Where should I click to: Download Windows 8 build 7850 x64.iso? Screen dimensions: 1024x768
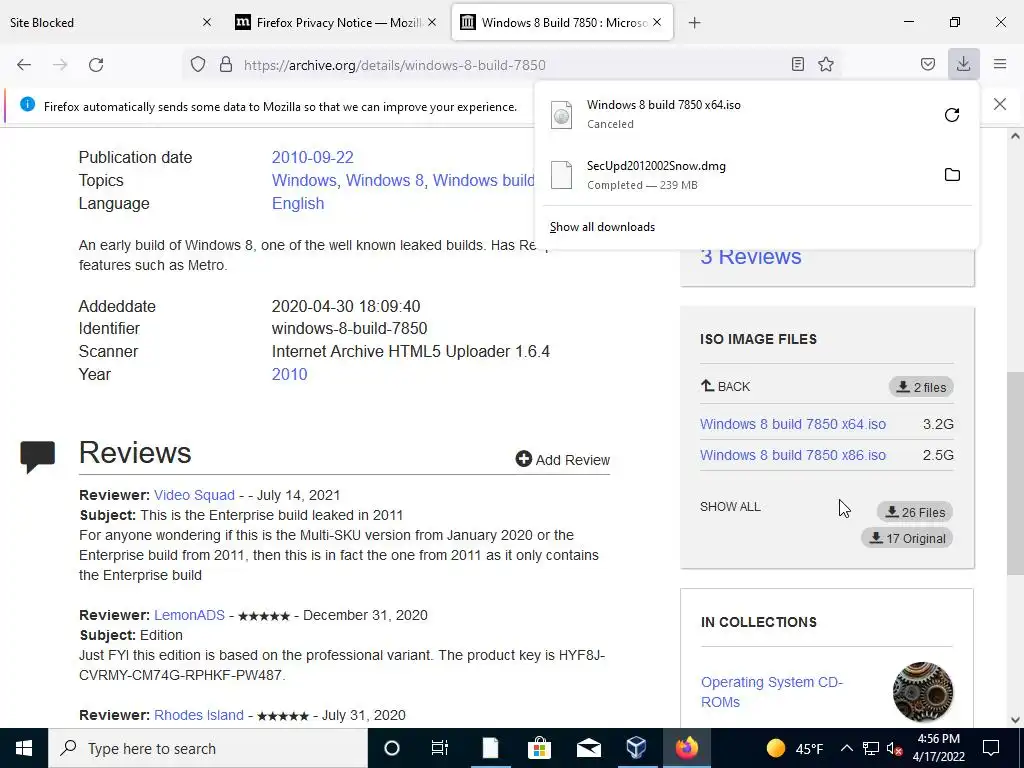coord(793,424)
